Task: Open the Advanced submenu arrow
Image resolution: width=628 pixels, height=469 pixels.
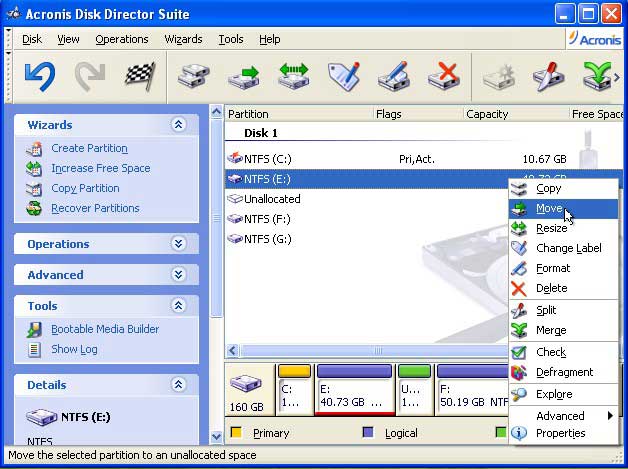Action: (610, 416)
